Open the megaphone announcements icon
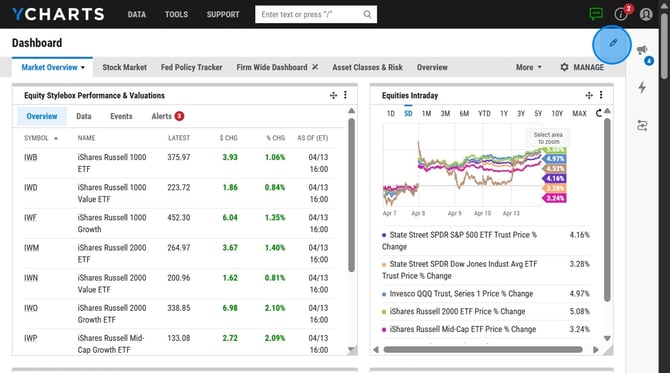This screenshot has height=373, width=670. click(x=642, y=50)
